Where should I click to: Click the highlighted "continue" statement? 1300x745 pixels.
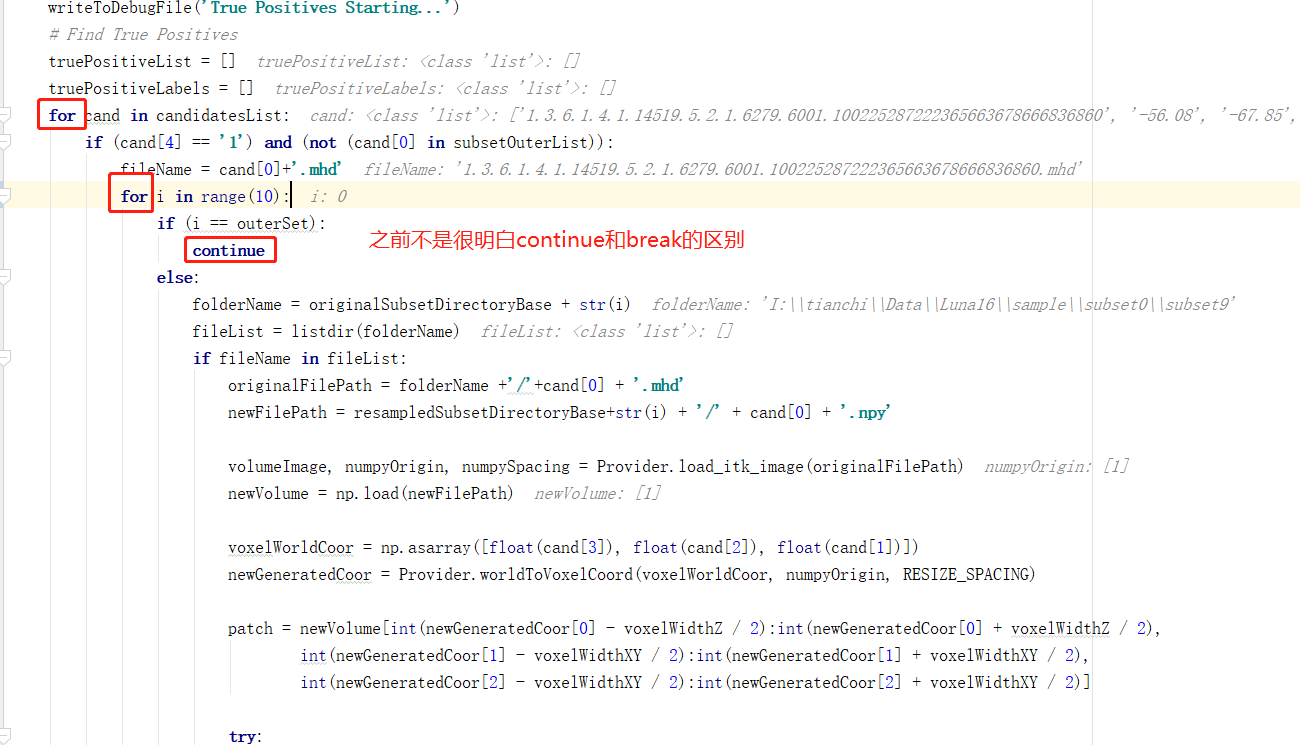pyautogui.click(x=230, y=249)
